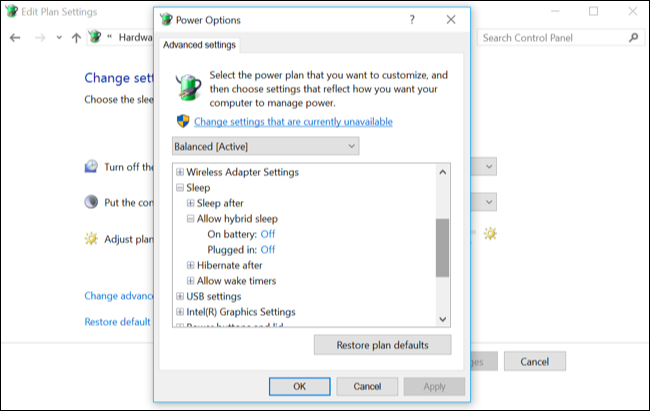
Task: Select the Advanced settings tab
Action: pyautogui.click(x=198, y=44)
